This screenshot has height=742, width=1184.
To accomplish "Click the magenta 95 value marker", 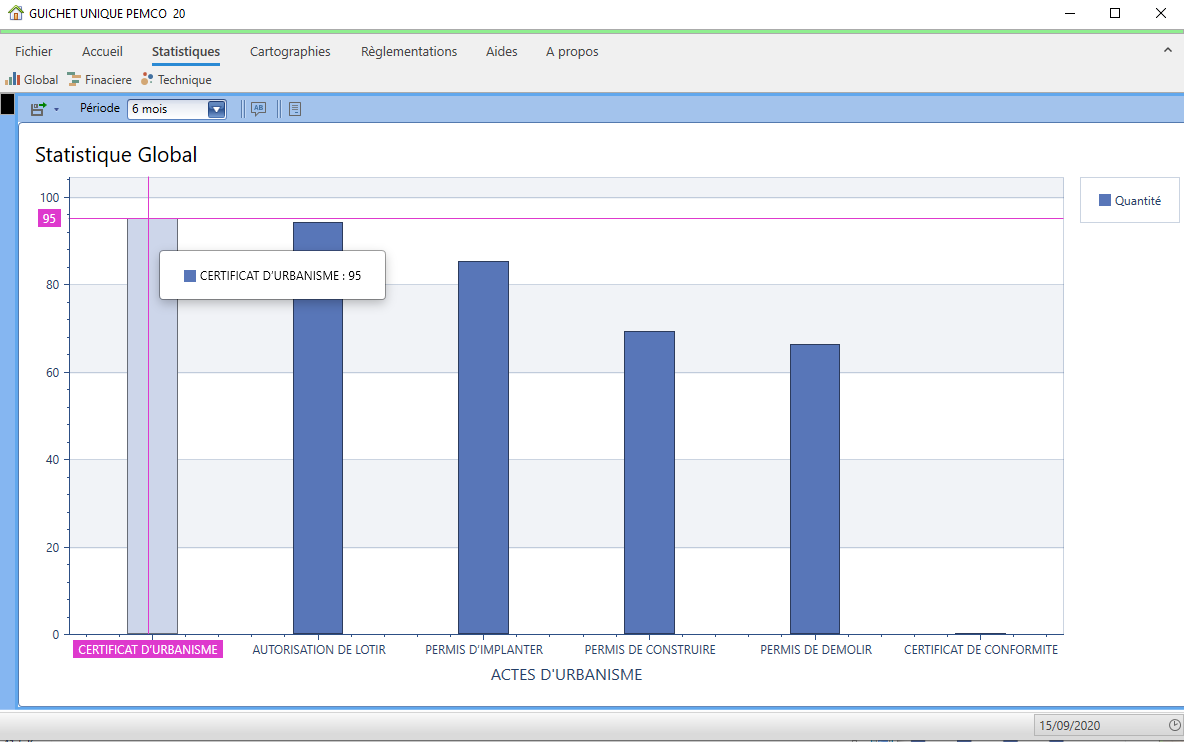I will (x=49, y=219).
